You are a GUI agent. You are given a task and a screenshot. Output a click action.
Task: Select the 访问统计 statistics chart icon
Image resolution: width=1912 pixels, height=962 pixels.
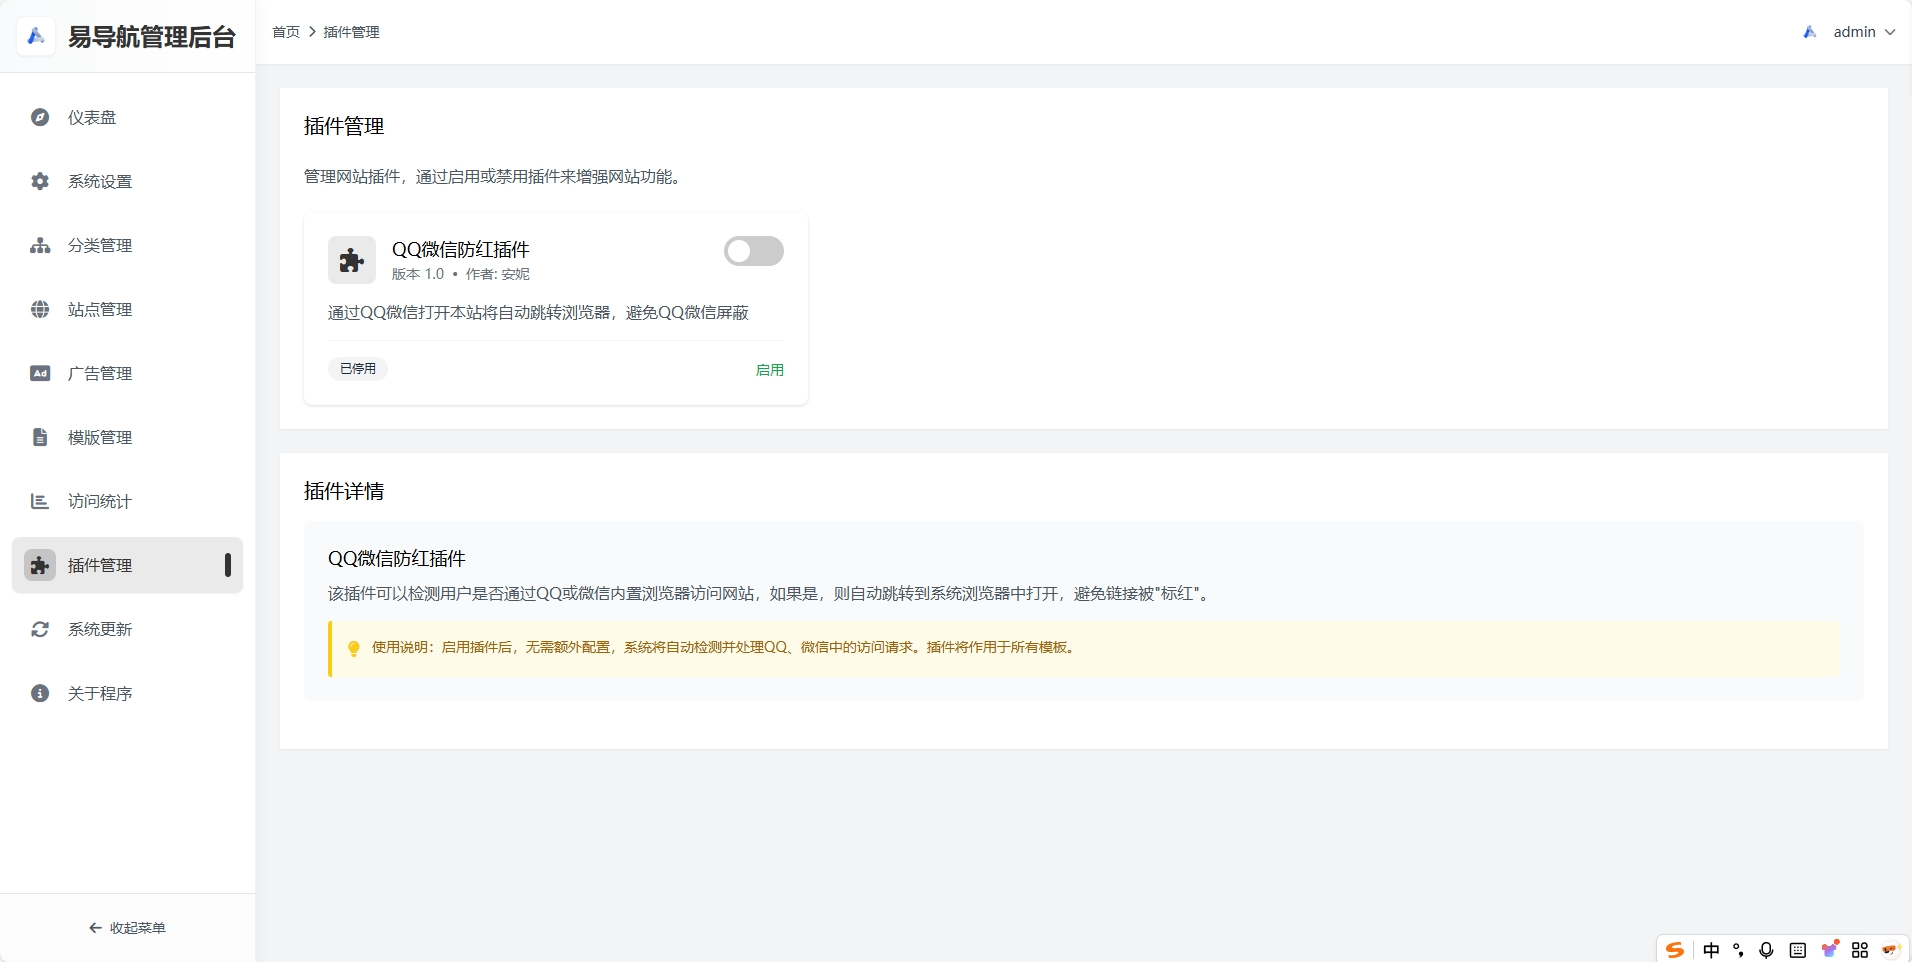click(39, 501)
